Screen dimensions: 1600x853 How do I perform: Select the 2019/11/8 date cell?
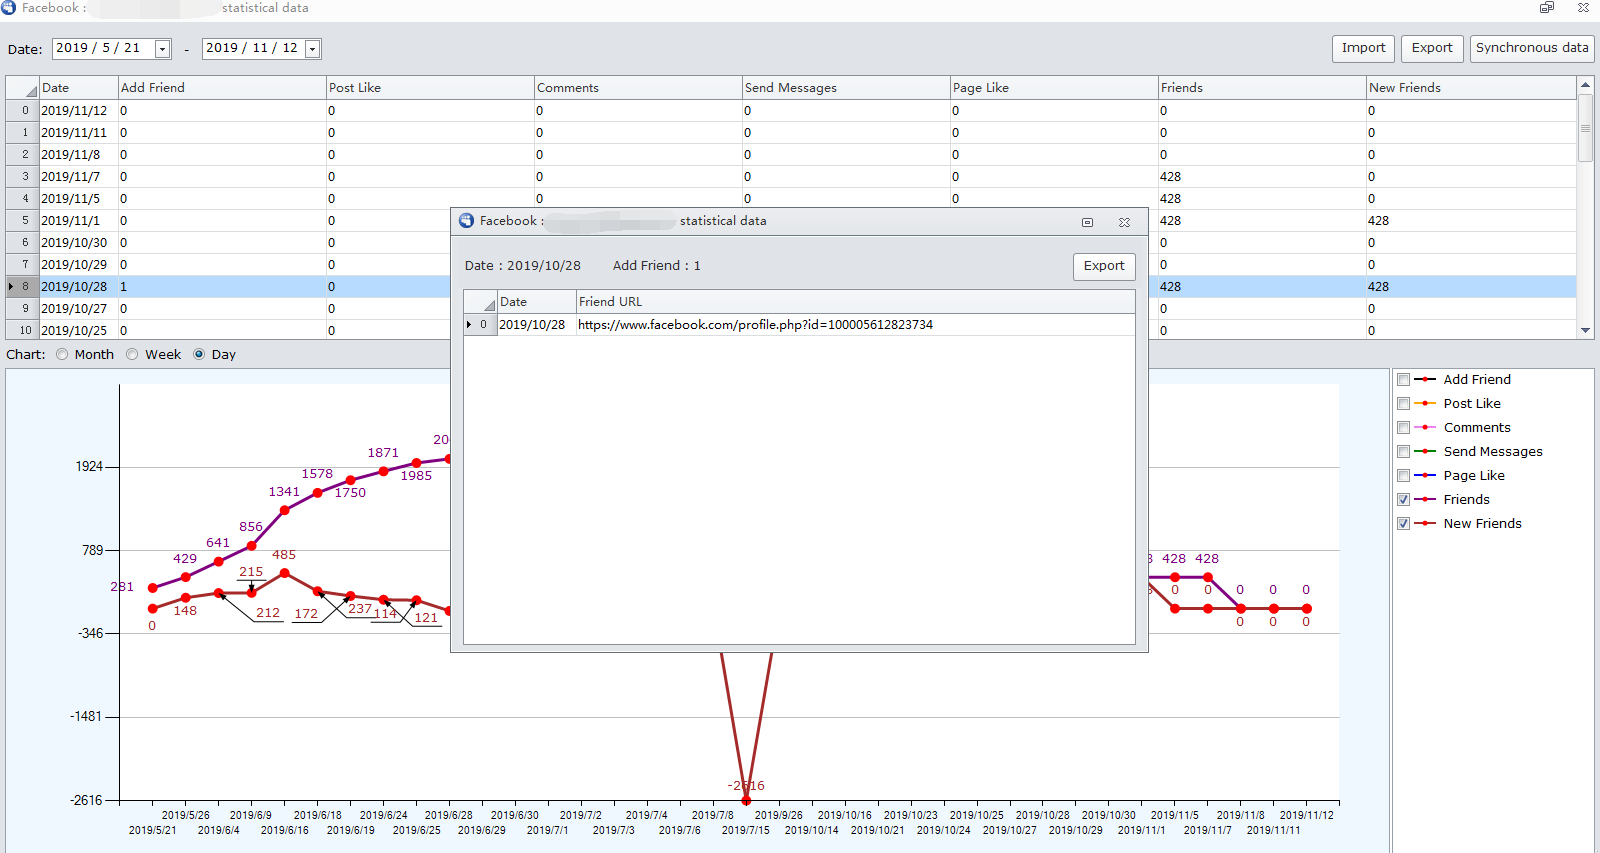(x=78, y=155)
